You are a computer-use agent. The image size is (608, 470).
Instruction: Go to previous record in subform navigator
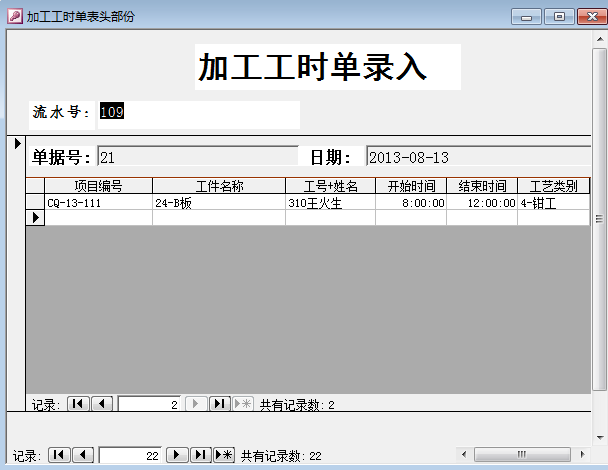[x=102, y=404]
